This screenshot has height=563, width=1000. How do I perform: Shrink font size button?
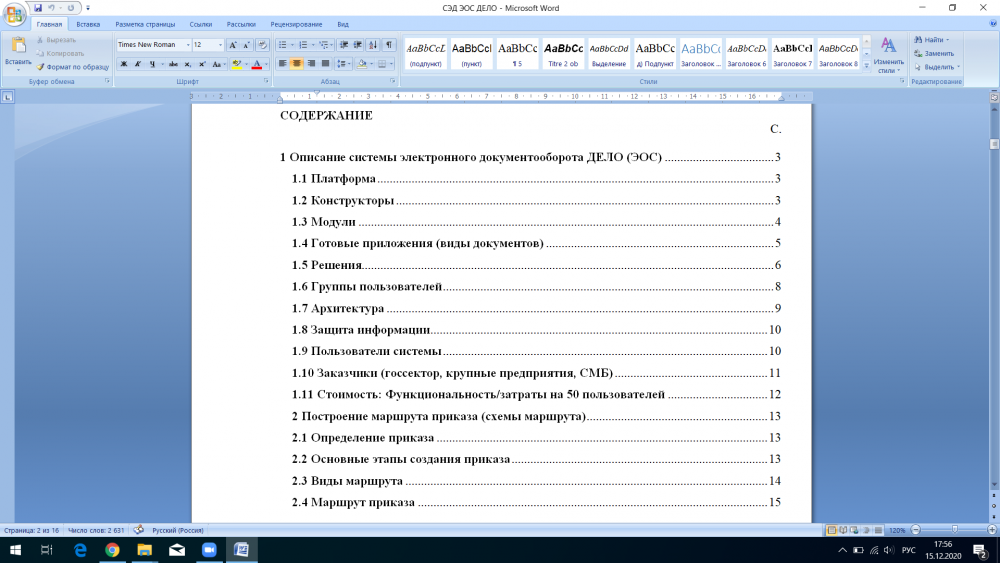(247, 45)
